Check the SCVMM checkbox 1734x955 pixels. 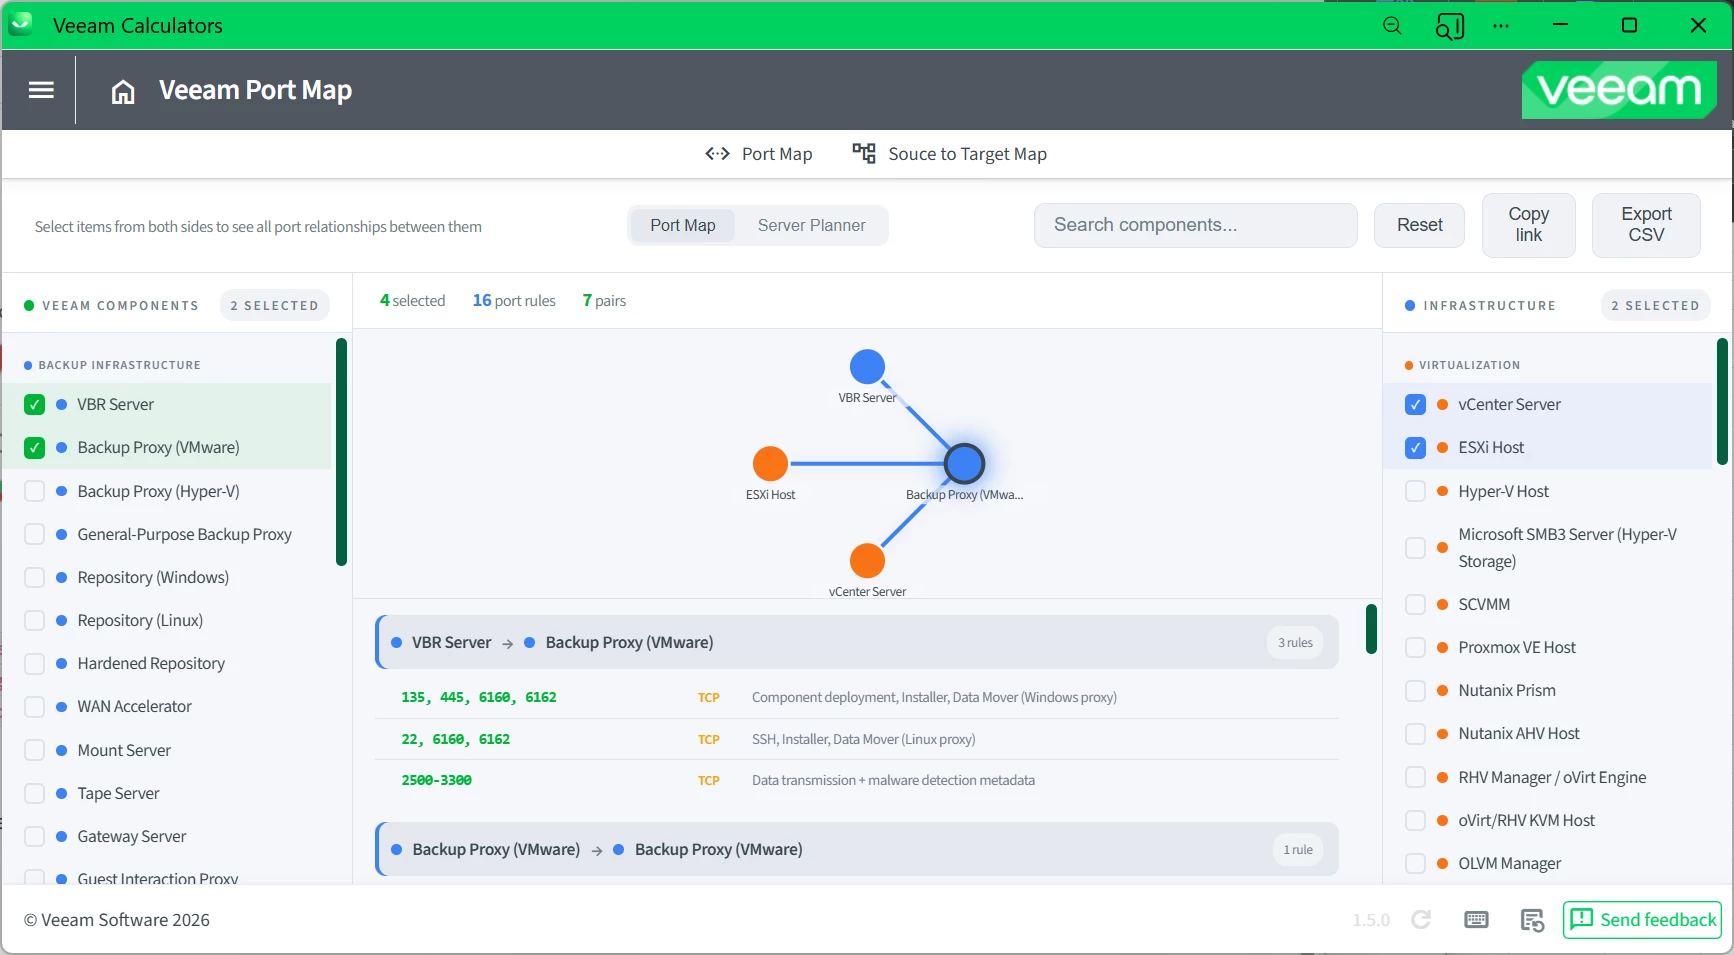pos(1415,604)
